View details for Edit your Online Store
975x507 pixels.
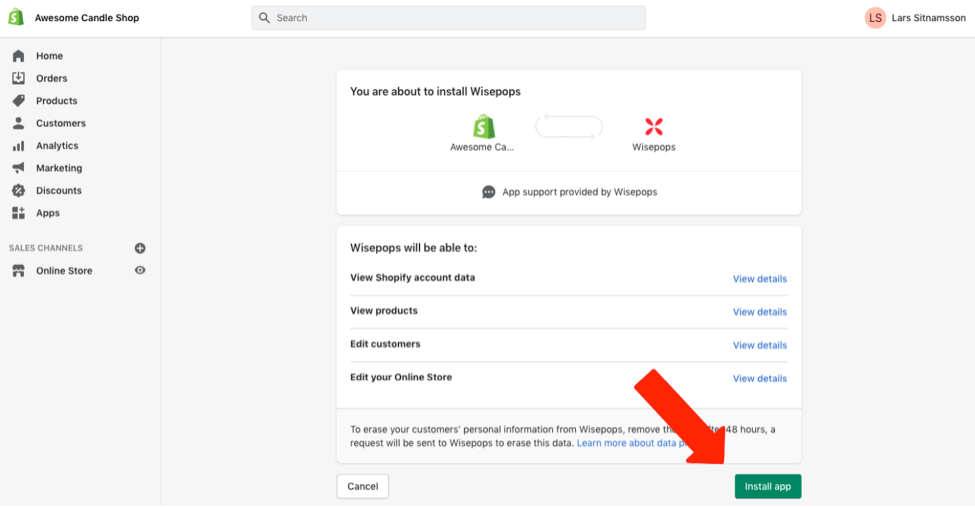point(759,378)
